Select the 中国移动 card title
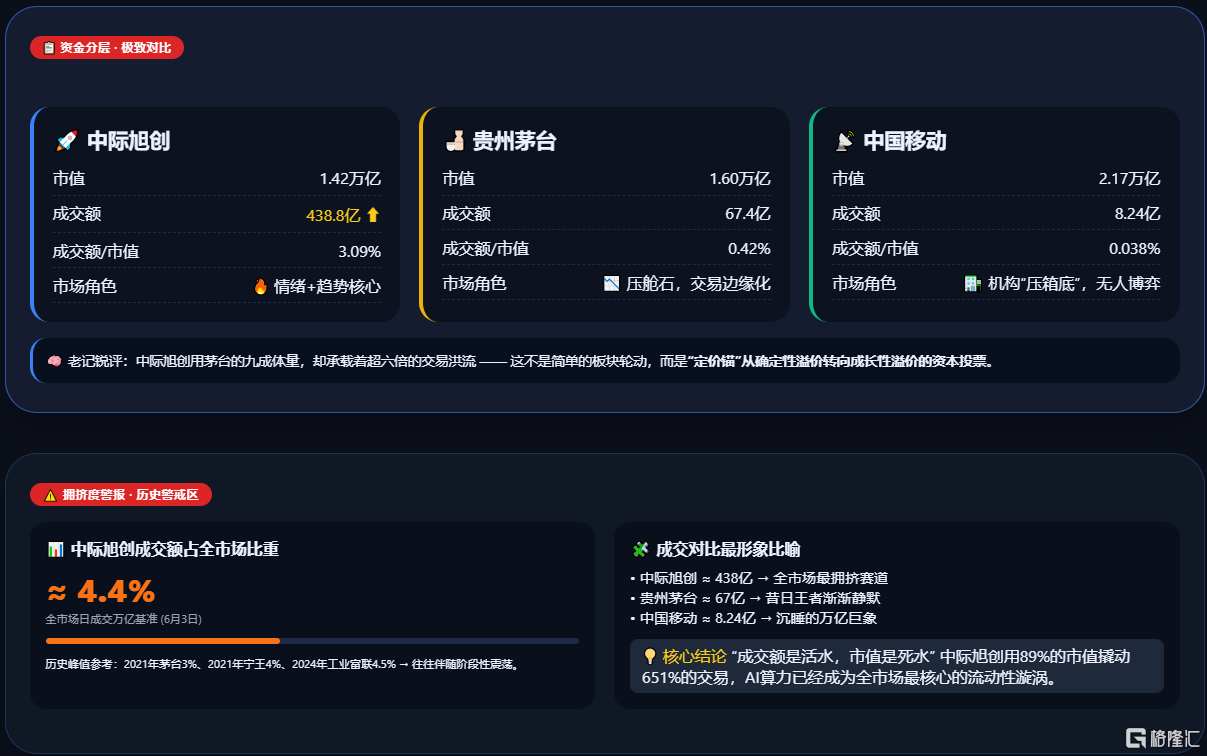Viewport: 1207px width, 756px height. 904,141
